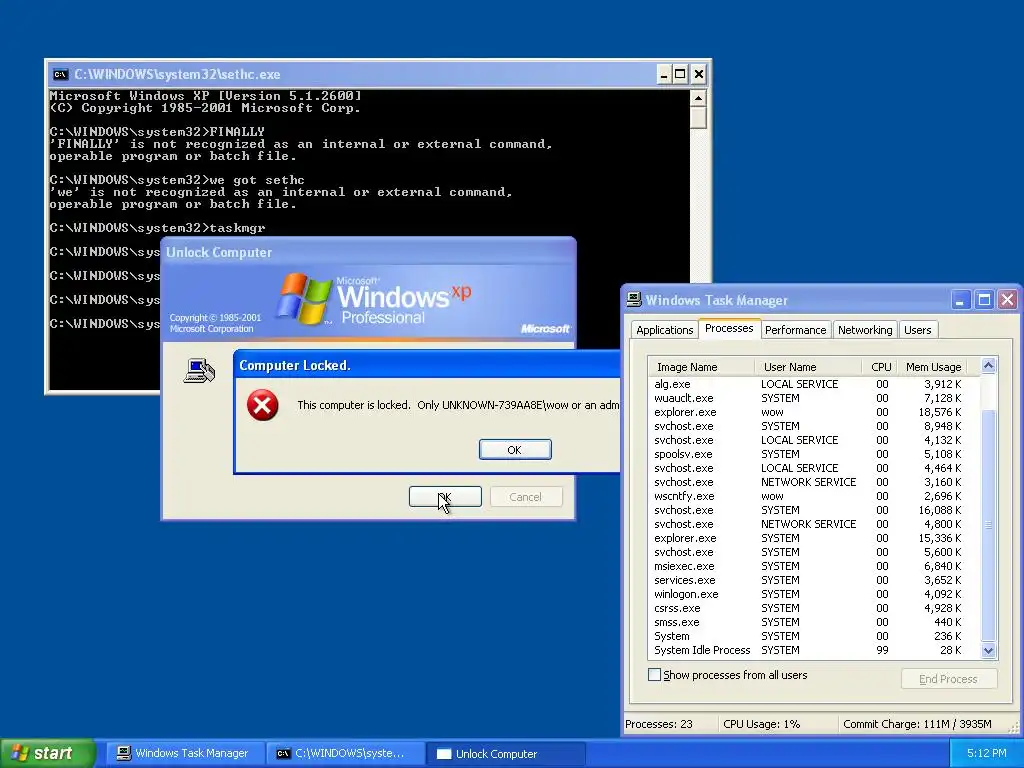Open the Networking tab
1024x768 pixels.
[865, 330]
